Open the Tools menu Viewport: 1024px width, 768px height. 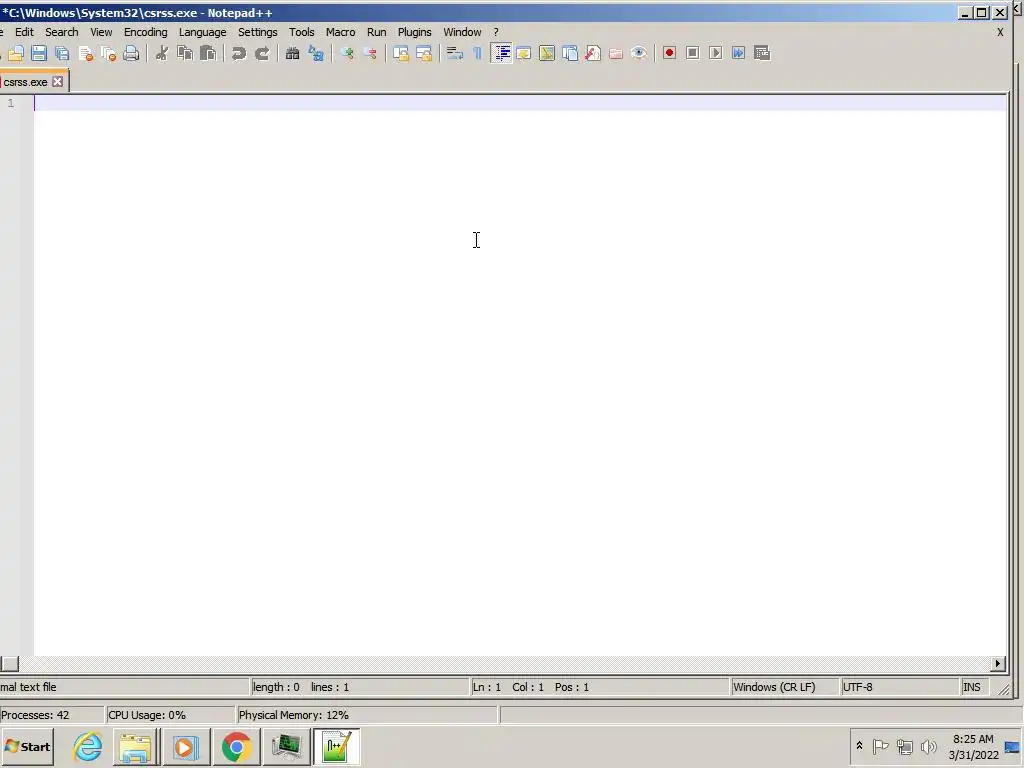coord(302,32)
